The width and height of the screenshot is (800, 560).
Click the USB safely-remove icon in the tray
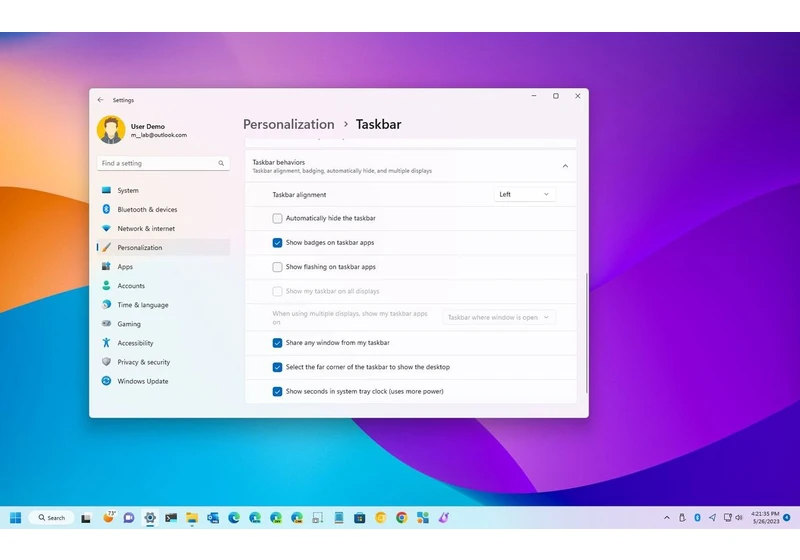pos(682,518)
